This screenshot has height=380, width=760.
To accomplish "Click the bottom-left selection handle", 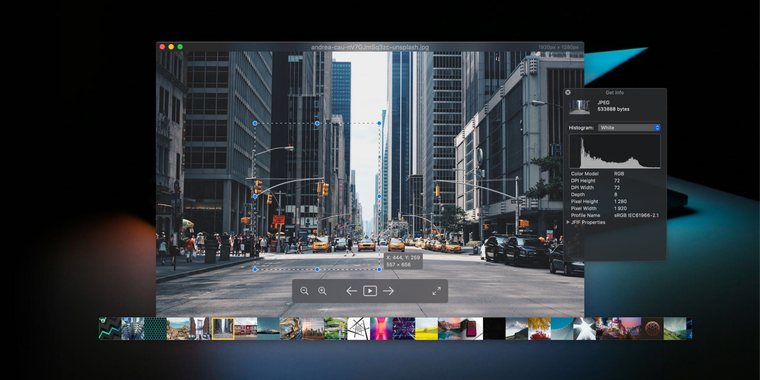I will (x=255, y=269).
